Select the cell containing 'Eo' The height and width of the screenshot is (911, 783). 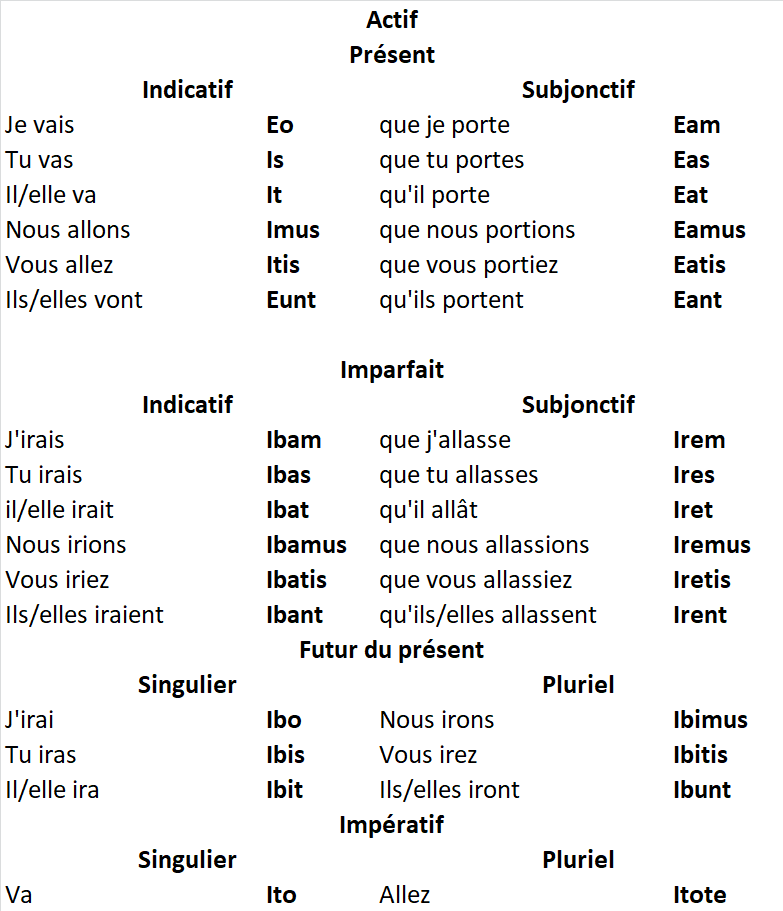pyautogui.click(x=280, y=125)
